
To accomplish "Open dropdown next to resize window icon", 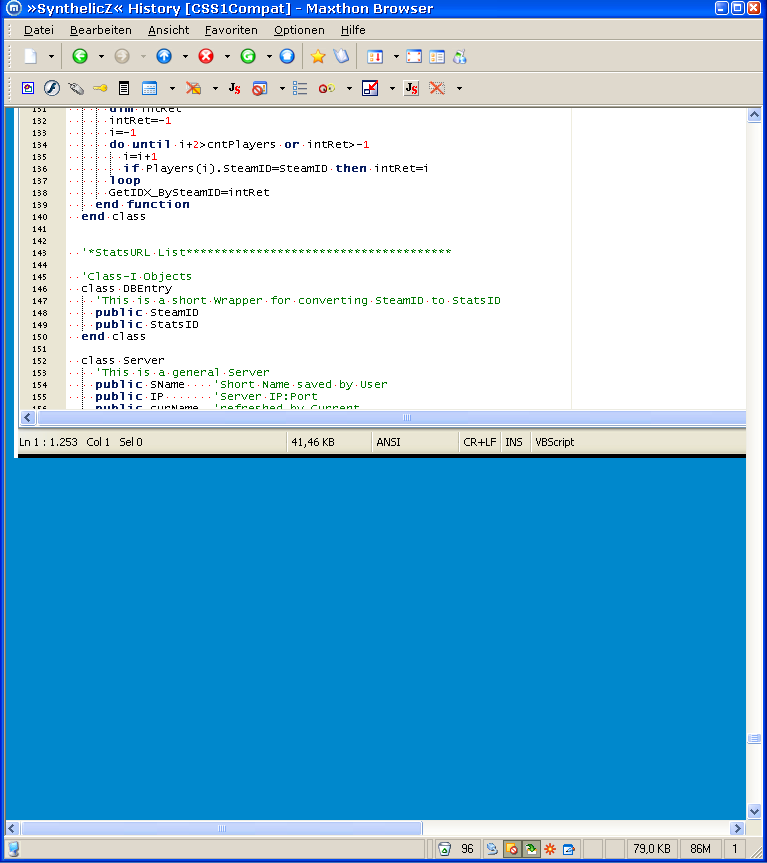I will click(392, 88).
